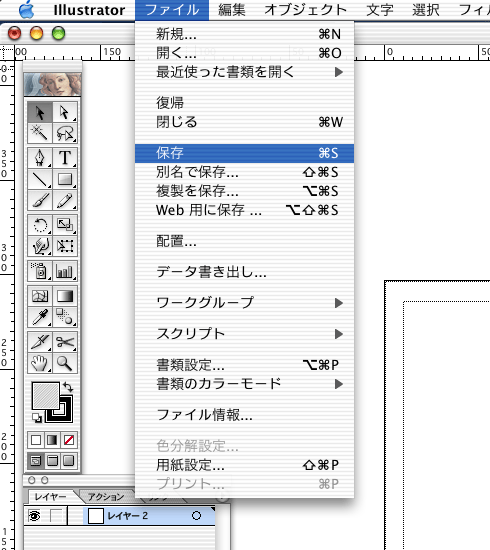
Task: Select the Line Segment tool
Action: (40, 179)
